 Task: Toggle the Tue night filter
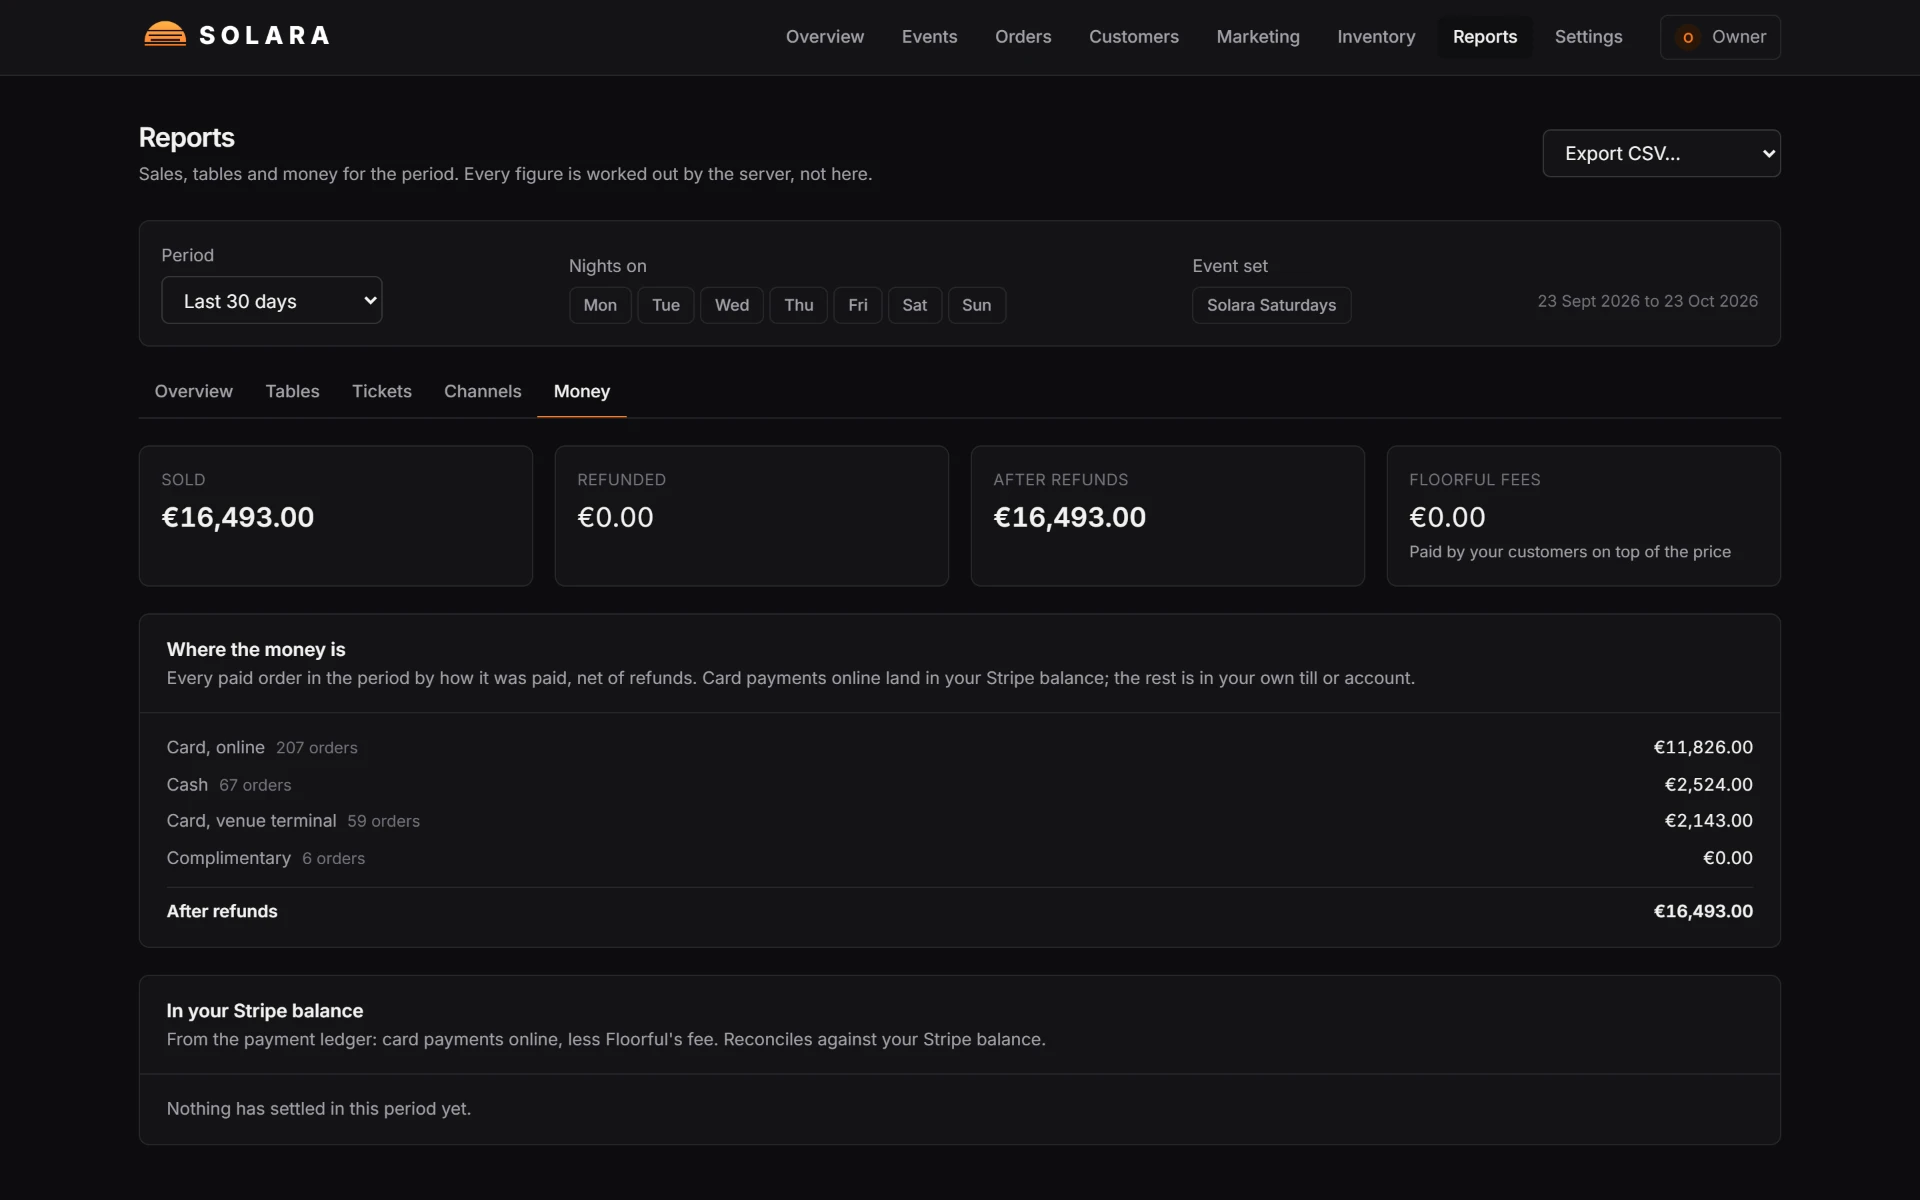click(x=666, y=305)
